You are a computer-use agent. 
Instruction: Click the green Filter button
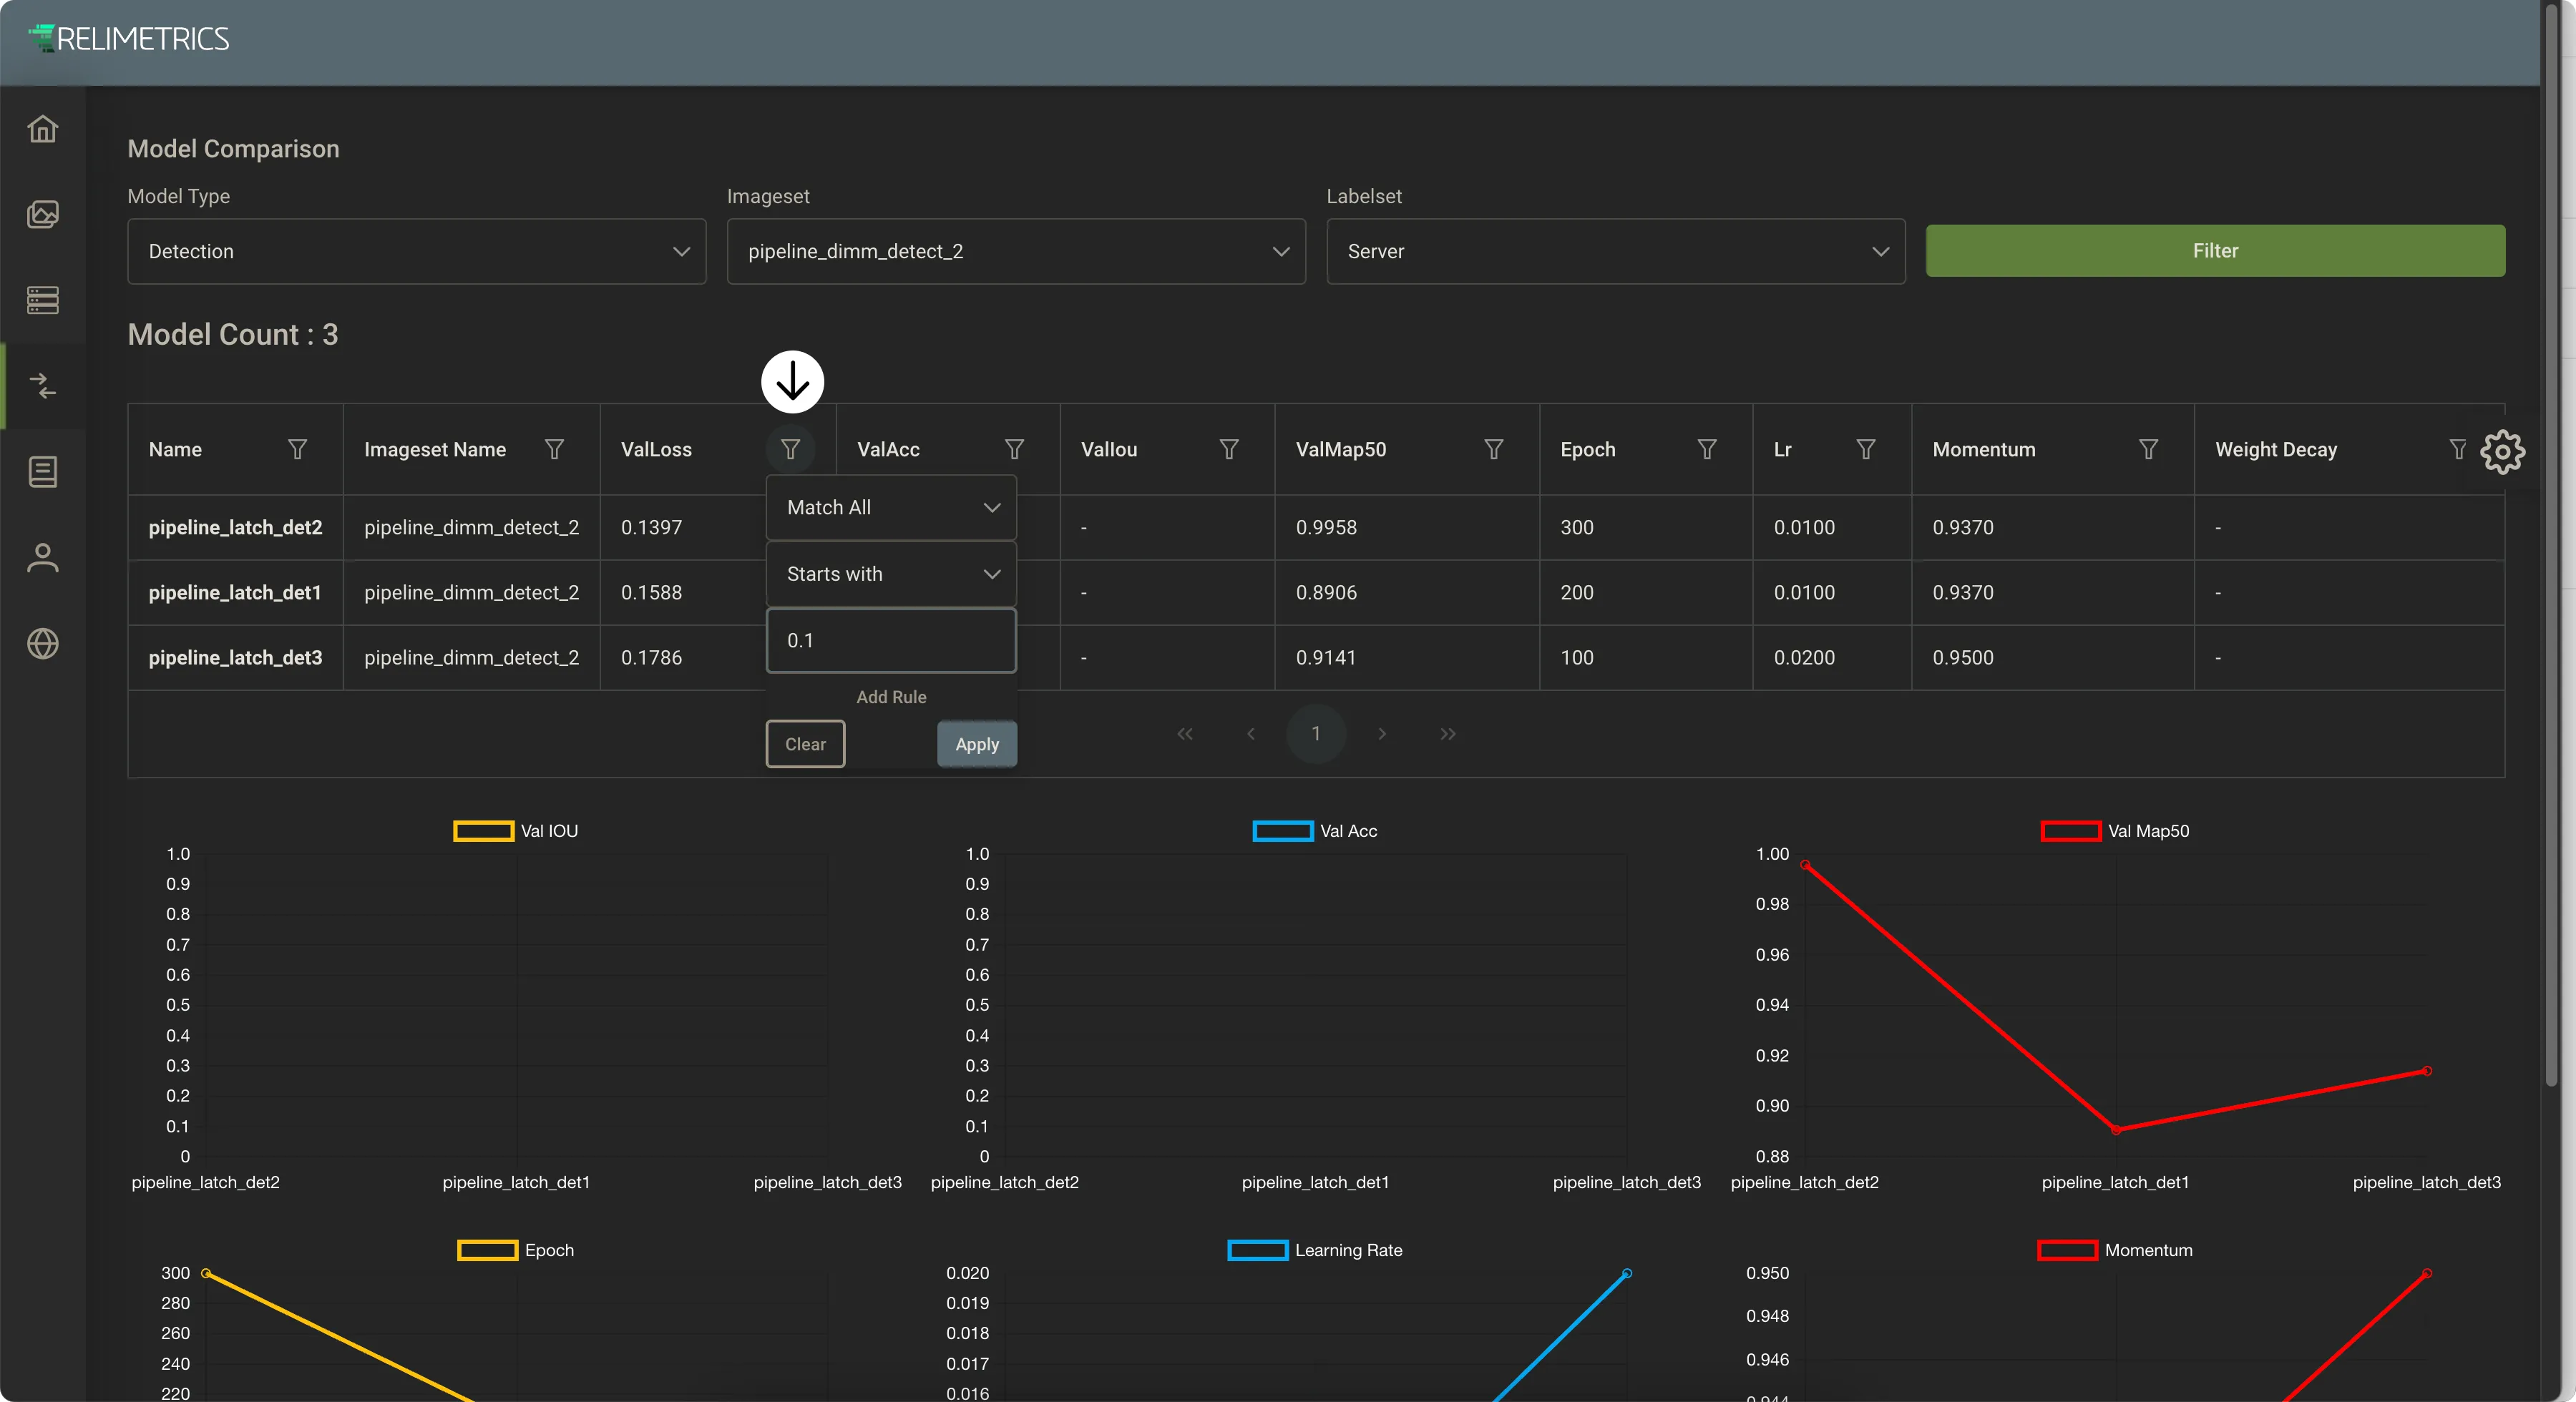pos(2215,251)
